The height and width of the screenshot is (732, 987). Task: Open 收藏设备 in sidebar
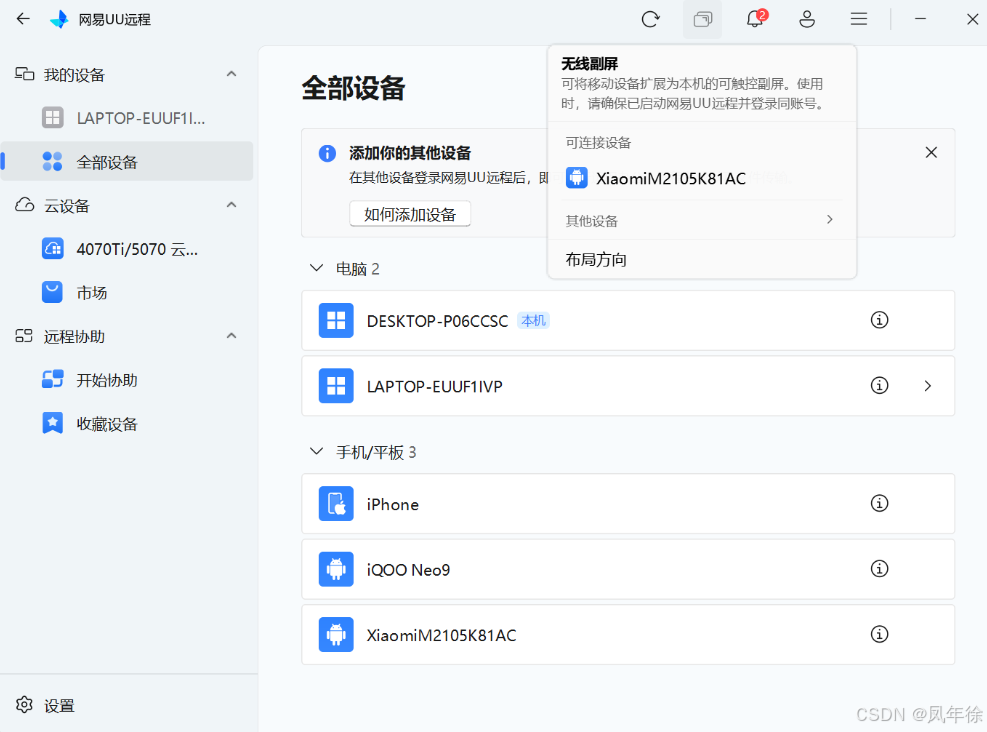pyautogui.click(x=127, y=424)
